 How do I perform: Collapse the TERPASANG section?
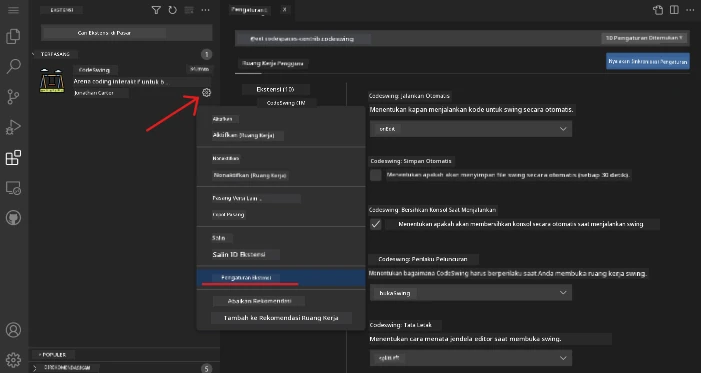(x=55, y=54)
